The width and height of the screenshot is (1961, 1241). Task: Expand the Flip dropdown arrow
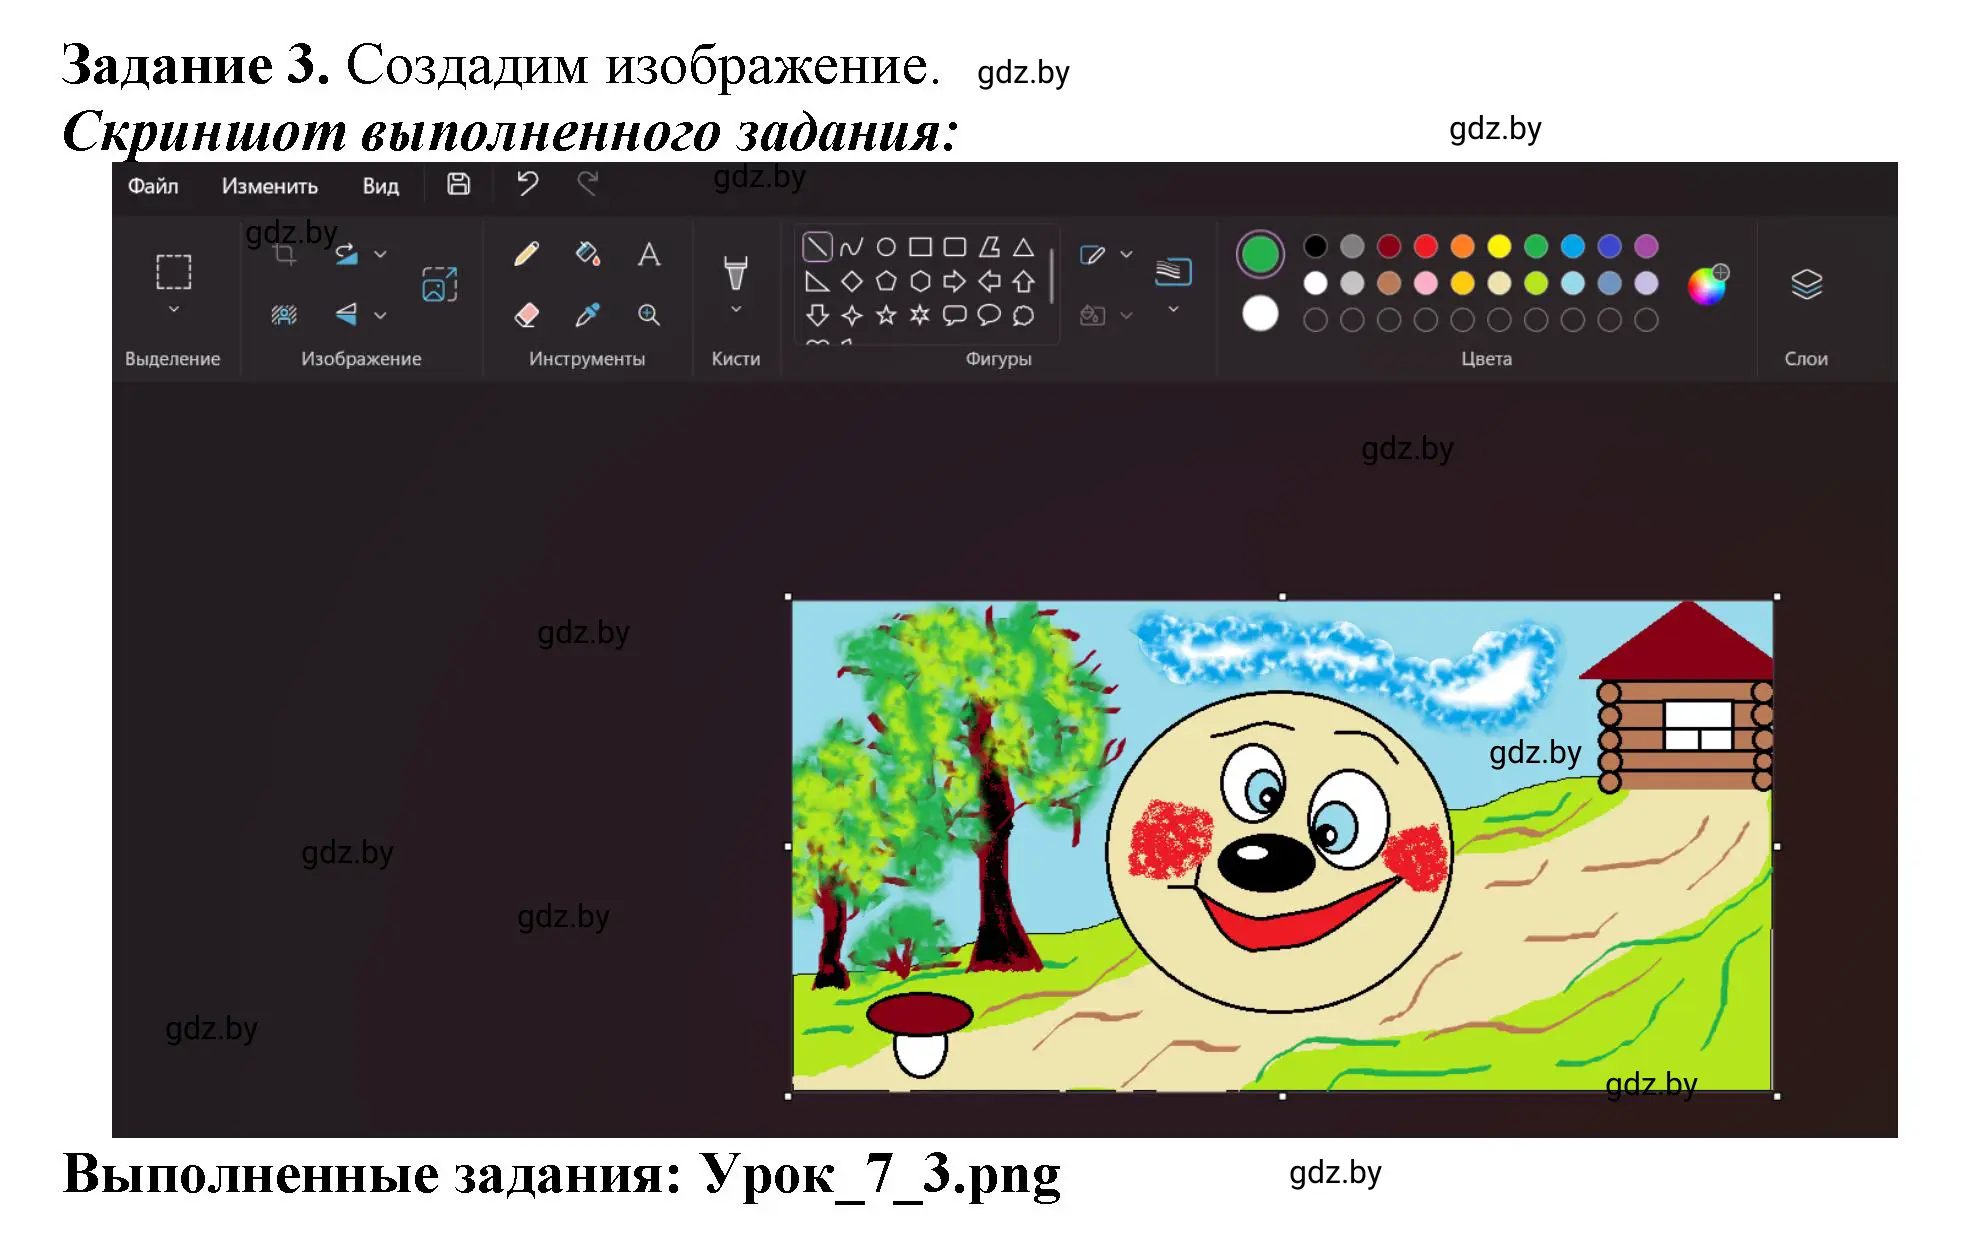(380, 315)
